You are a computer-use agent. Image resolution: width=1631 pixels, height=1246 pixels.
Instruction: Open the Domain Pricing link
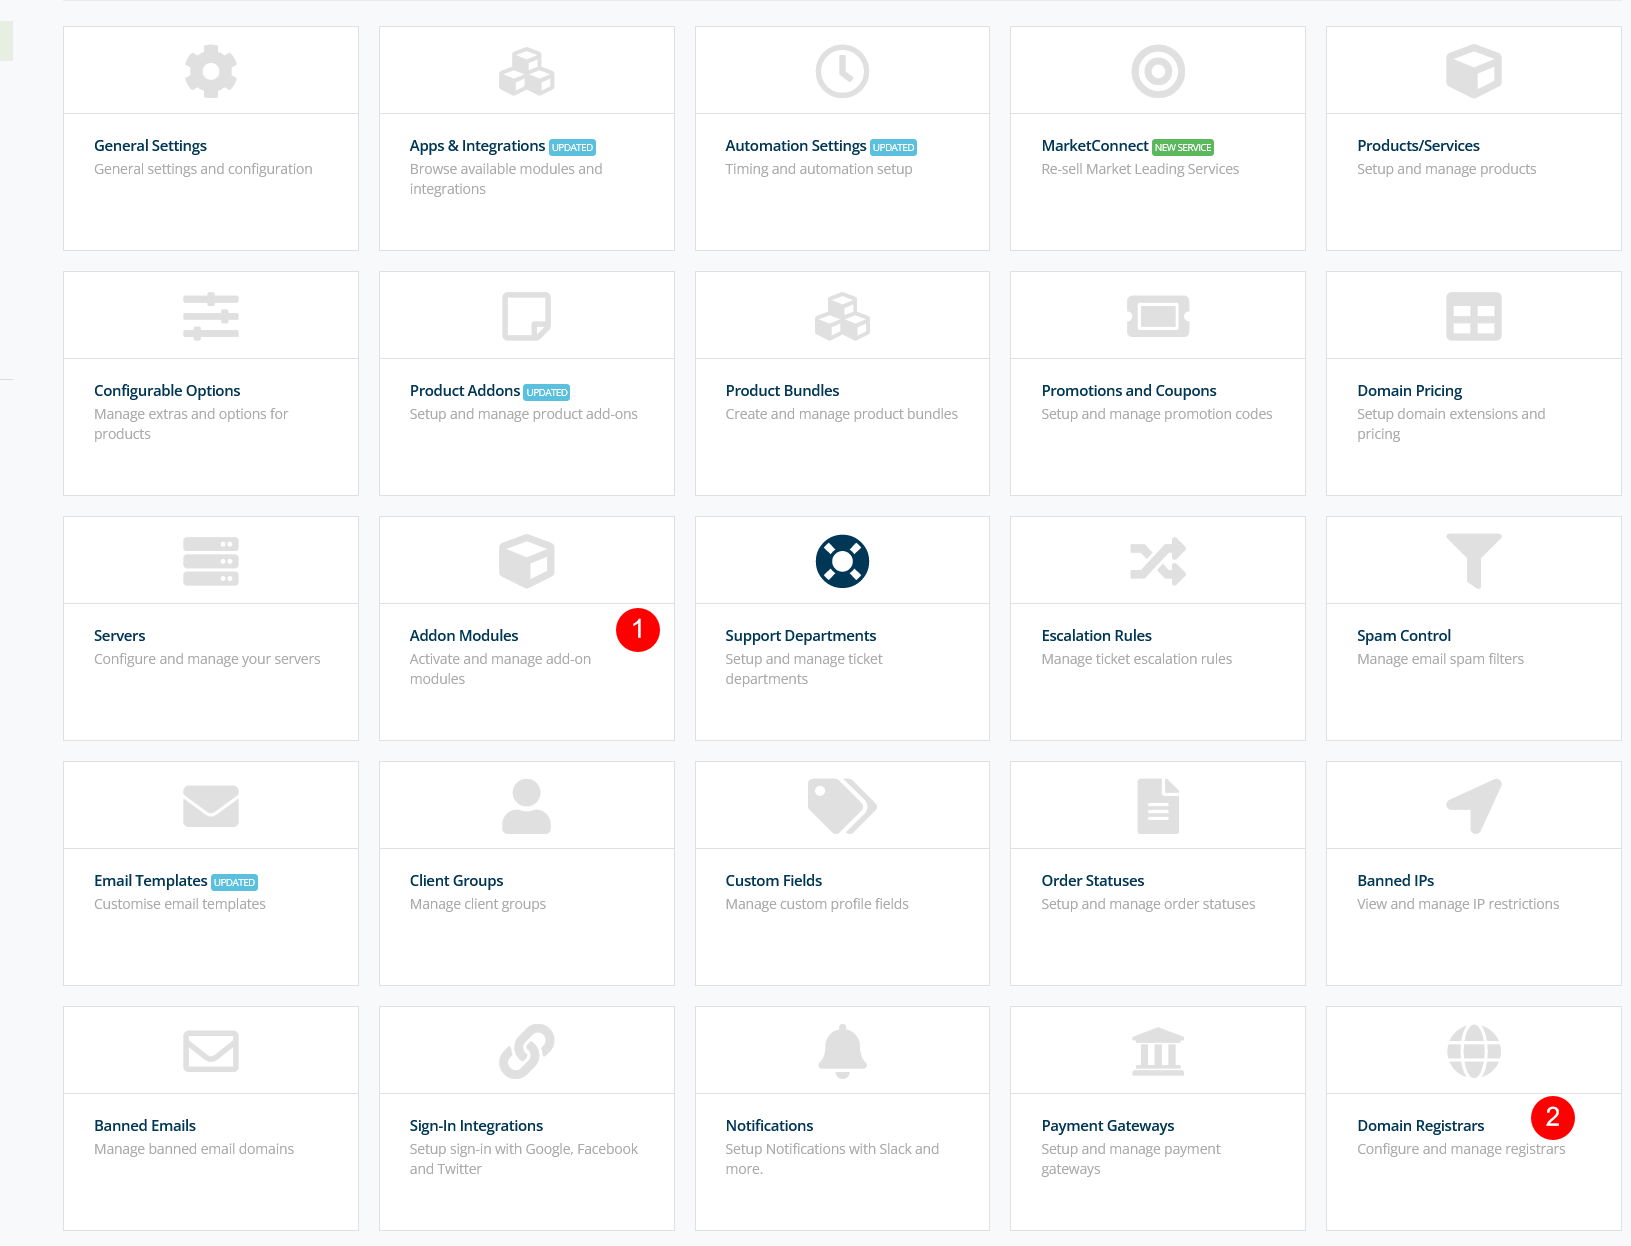[1409, 391]
